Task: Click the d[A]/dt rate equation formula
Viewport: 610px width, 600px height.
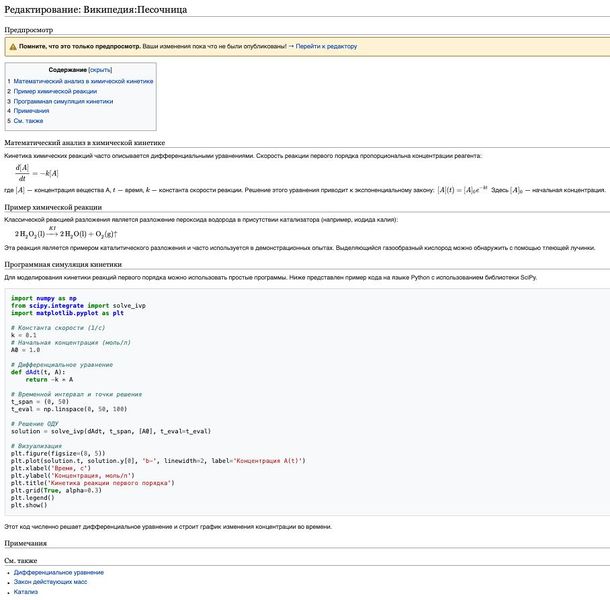Action: click(x=38, y=173)
